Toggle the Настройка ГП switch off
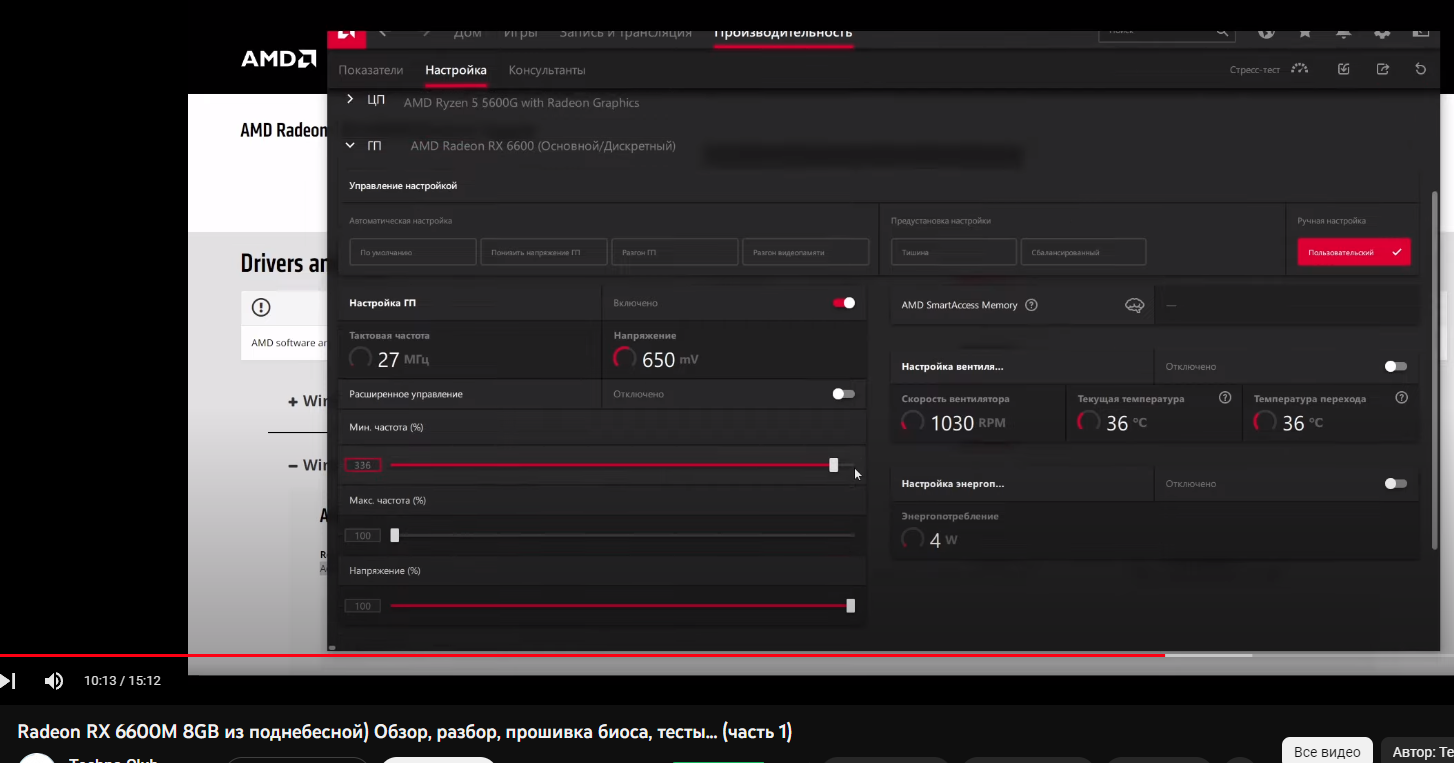Image resolution: width=1454 pixels, height=763 pixels. (x=844, y=303)
